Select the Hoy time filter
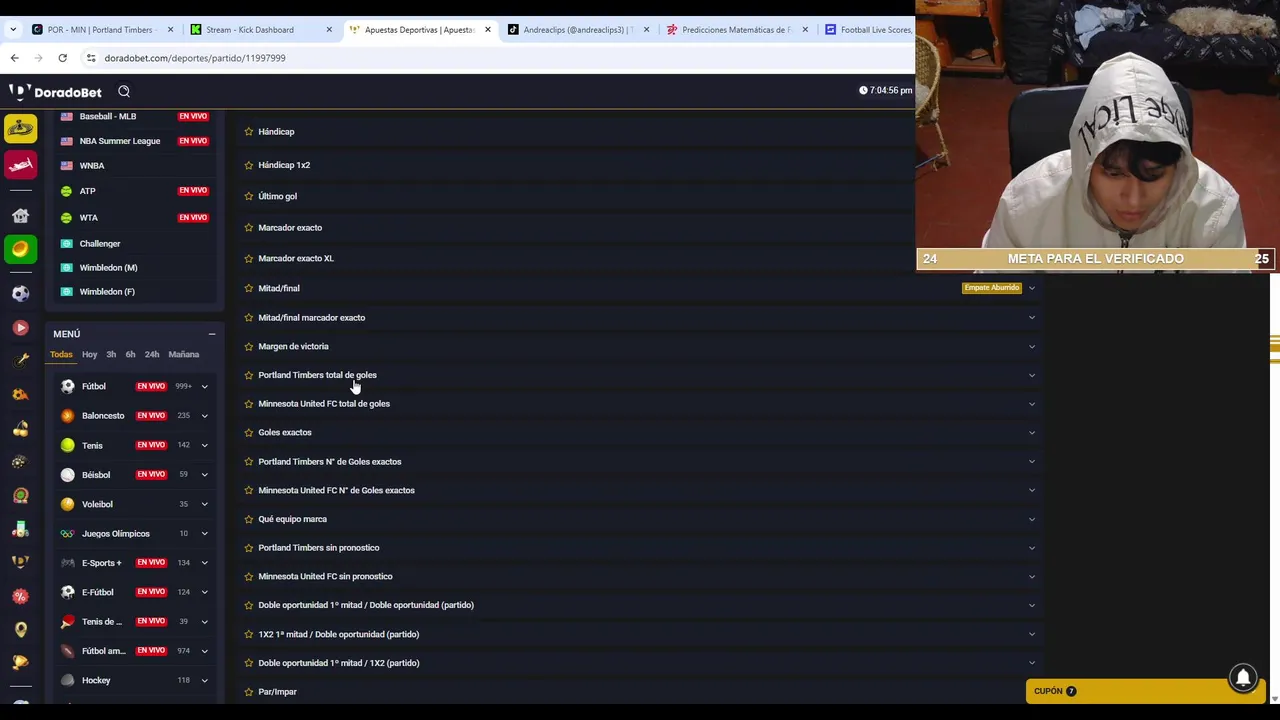This screenshot has height=720, width=1280. 90,354
